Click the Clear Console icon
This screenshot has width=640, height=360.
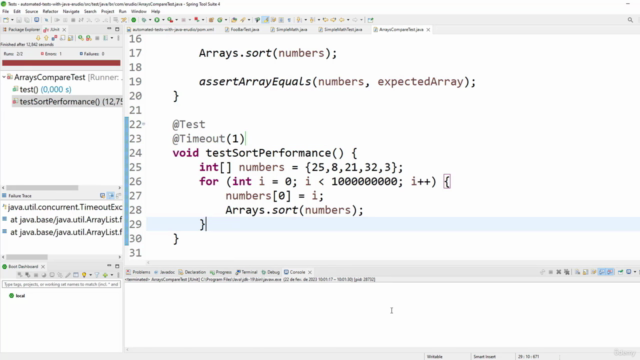pyautogui.click(x=577, y=272)
